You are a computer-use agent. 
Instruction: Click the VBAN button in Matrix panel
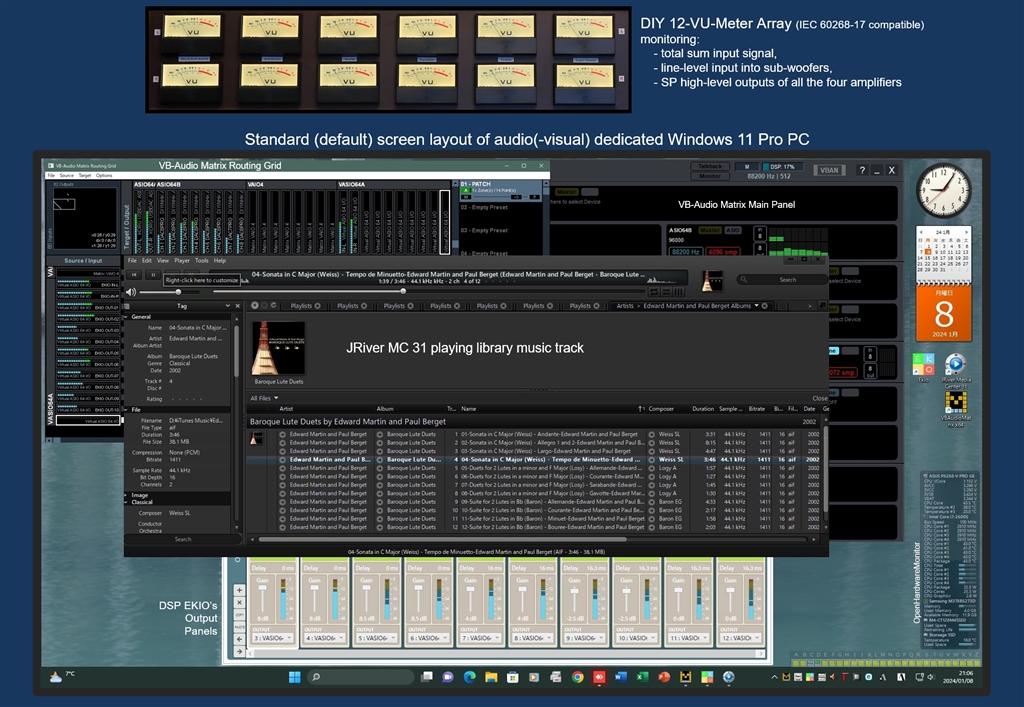point(827,171)
